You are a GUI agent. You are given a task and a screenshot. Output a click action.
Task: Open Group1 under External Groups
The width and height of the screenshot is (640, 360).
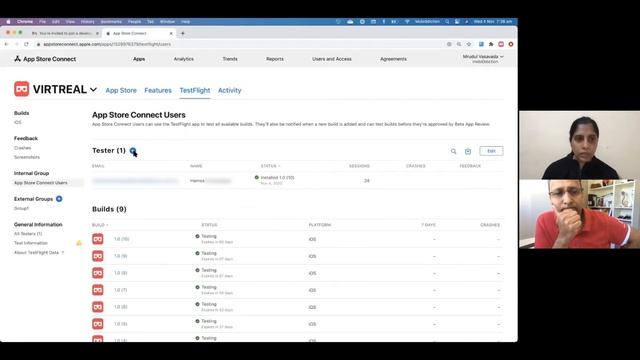click(x=21, y=208)
